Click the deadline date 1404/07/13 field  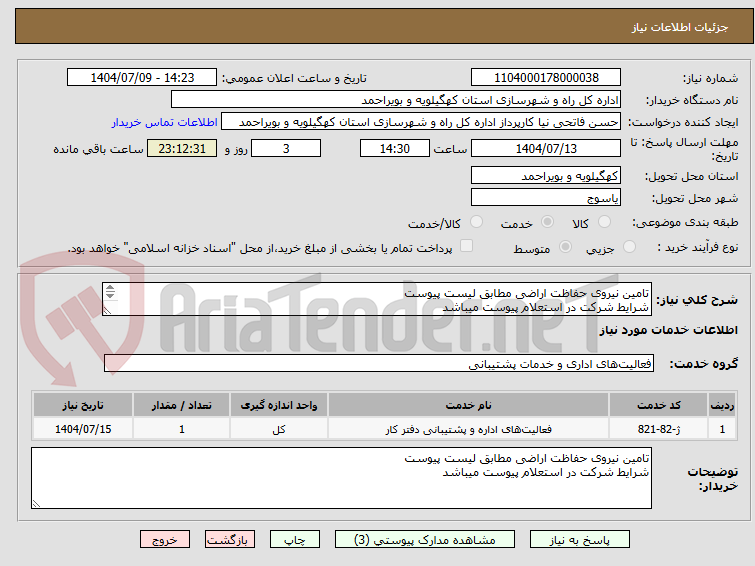[546, 148]
